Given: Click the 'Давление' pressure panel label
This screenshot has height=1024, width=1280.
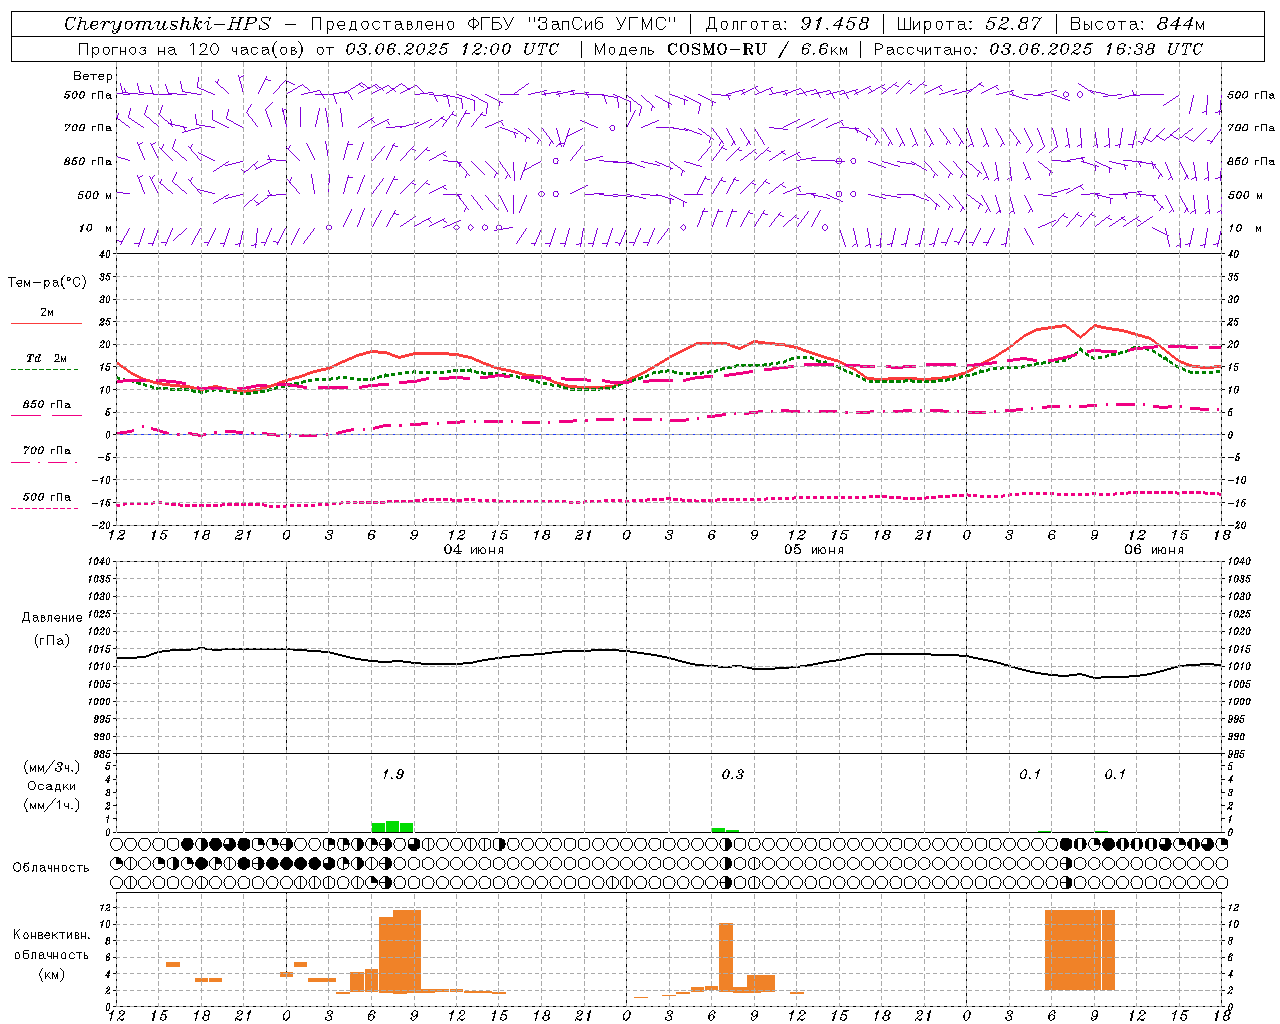Looking at the screenshot, I should click(x=52, y=618).
